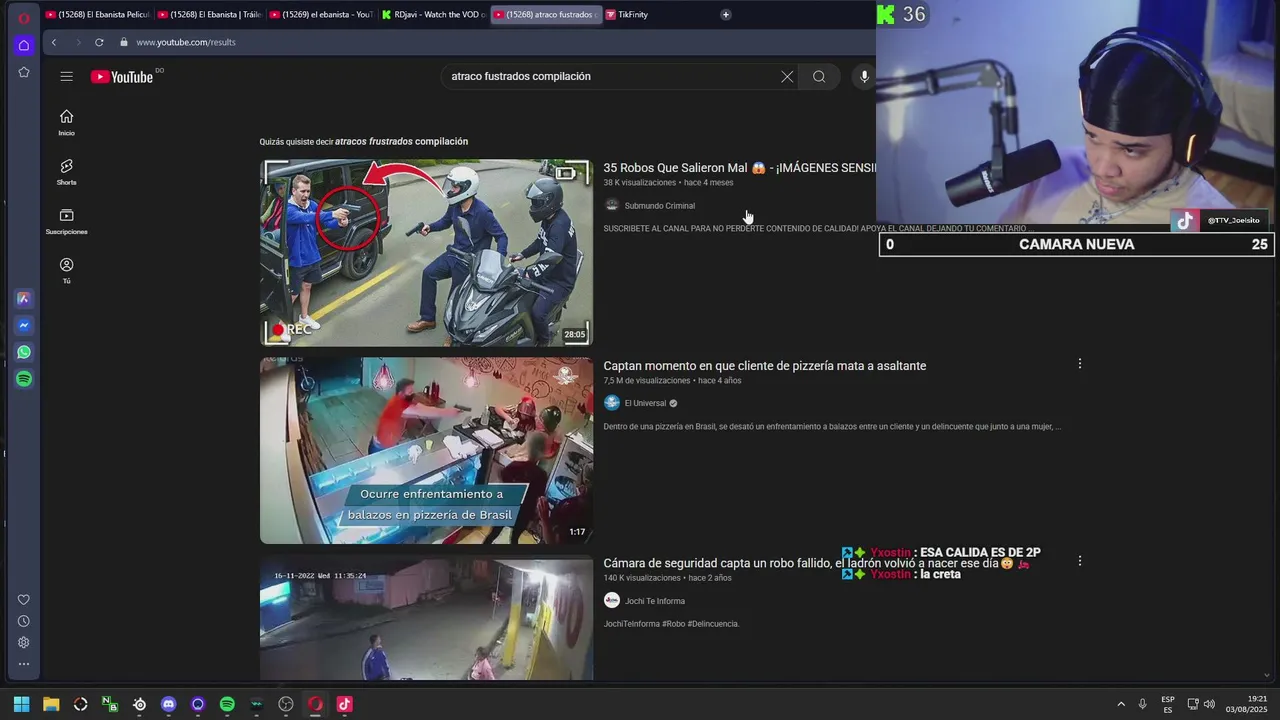Screen dimensions: 1280x720
Task: Open WhatsApp in the Opera sidebar
Action: click(x=24, y=352)
